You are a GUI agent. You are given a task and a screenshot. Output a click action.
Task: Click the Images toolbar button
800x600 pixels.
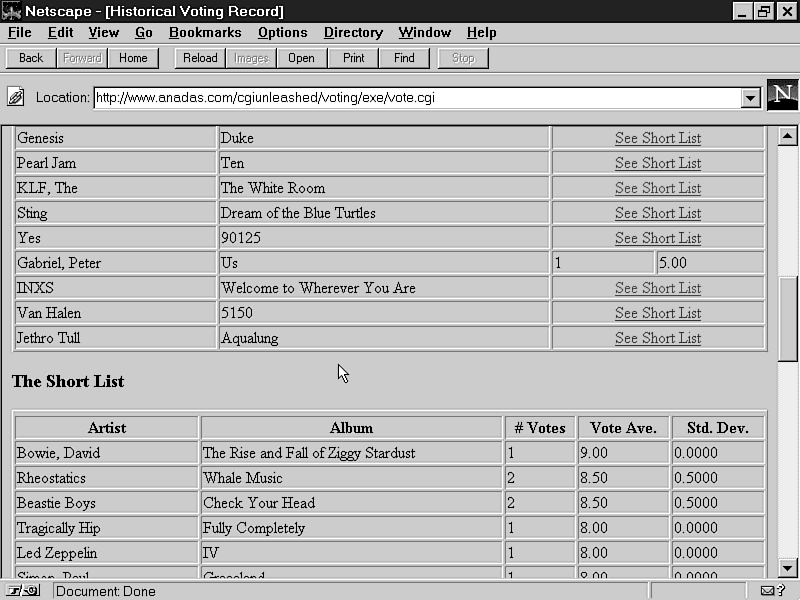pyautogui.click(x=251, y=58)
